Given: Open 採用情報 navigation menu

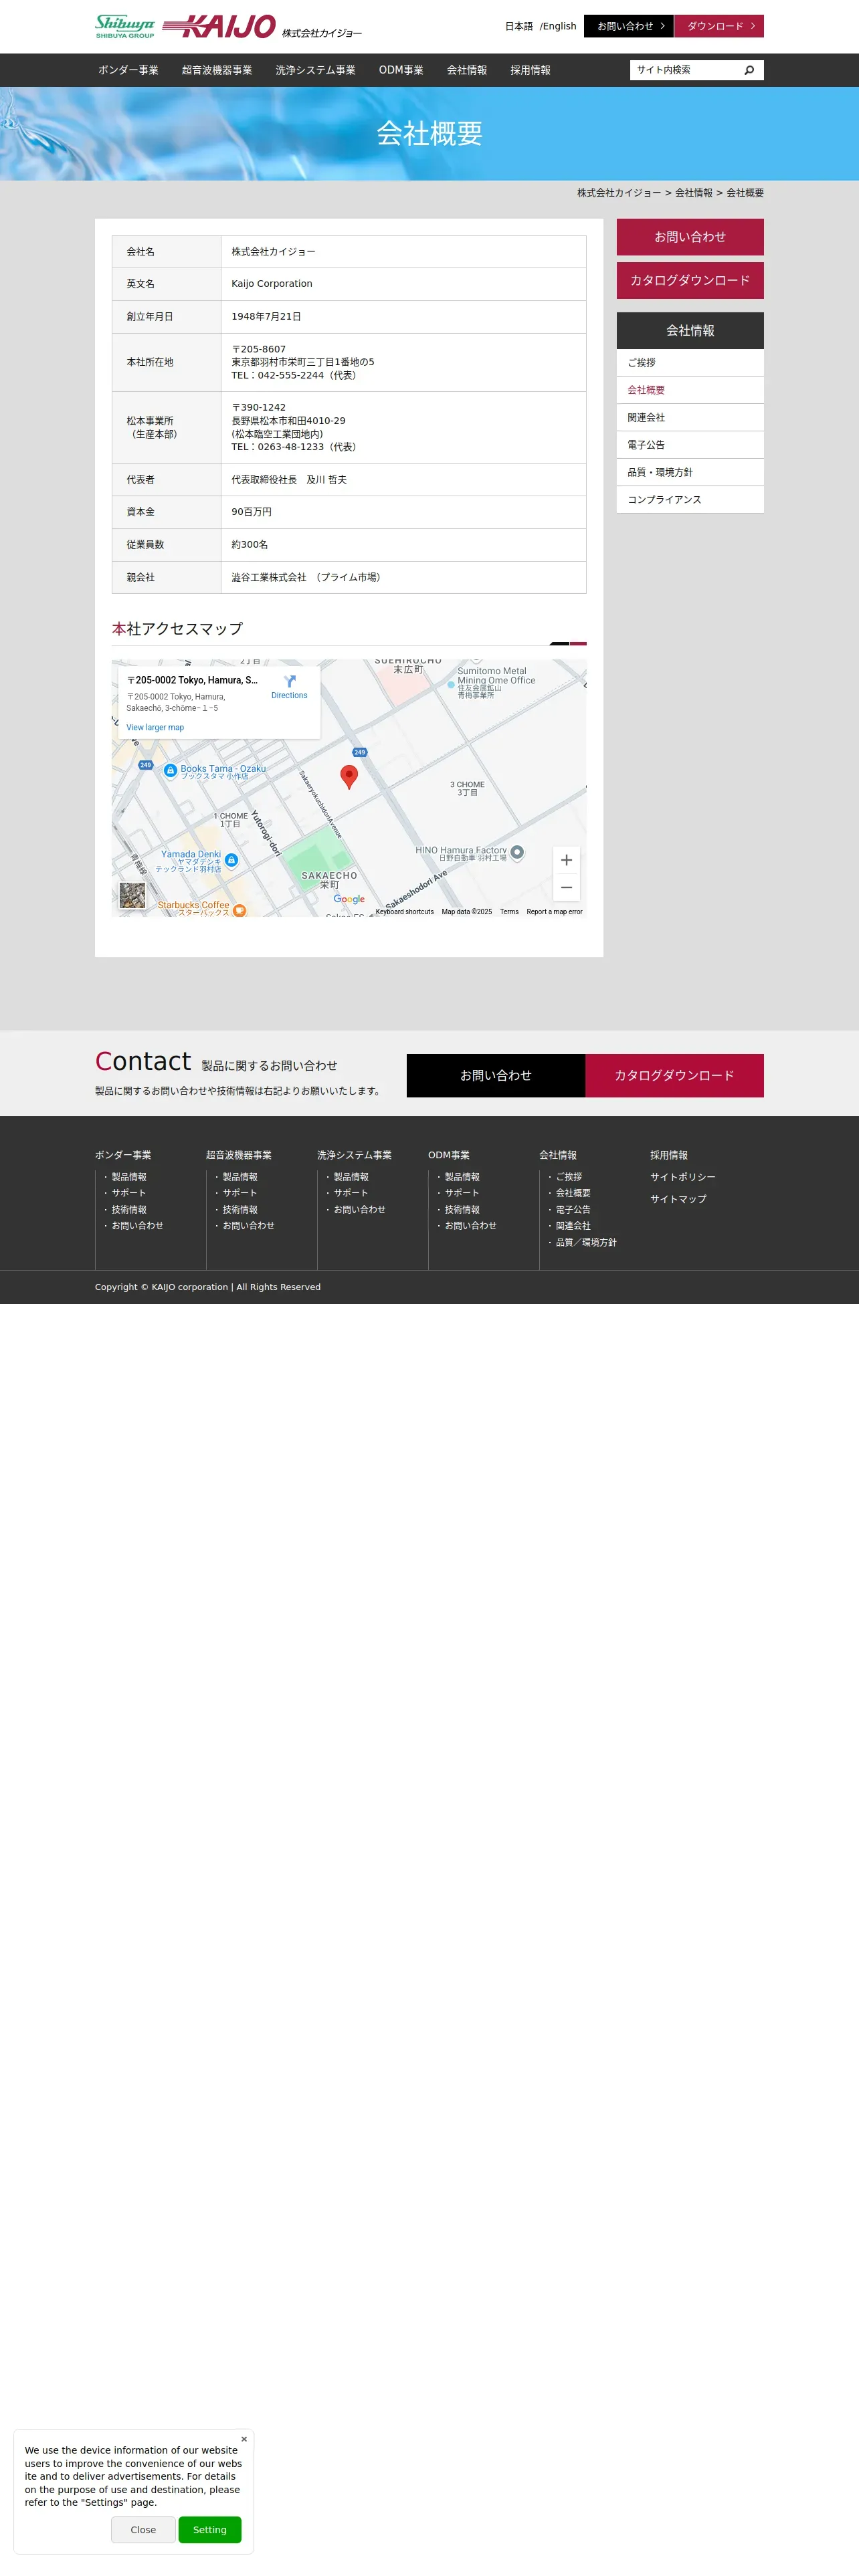Looking at the screenshot, I should click(531, 70).
